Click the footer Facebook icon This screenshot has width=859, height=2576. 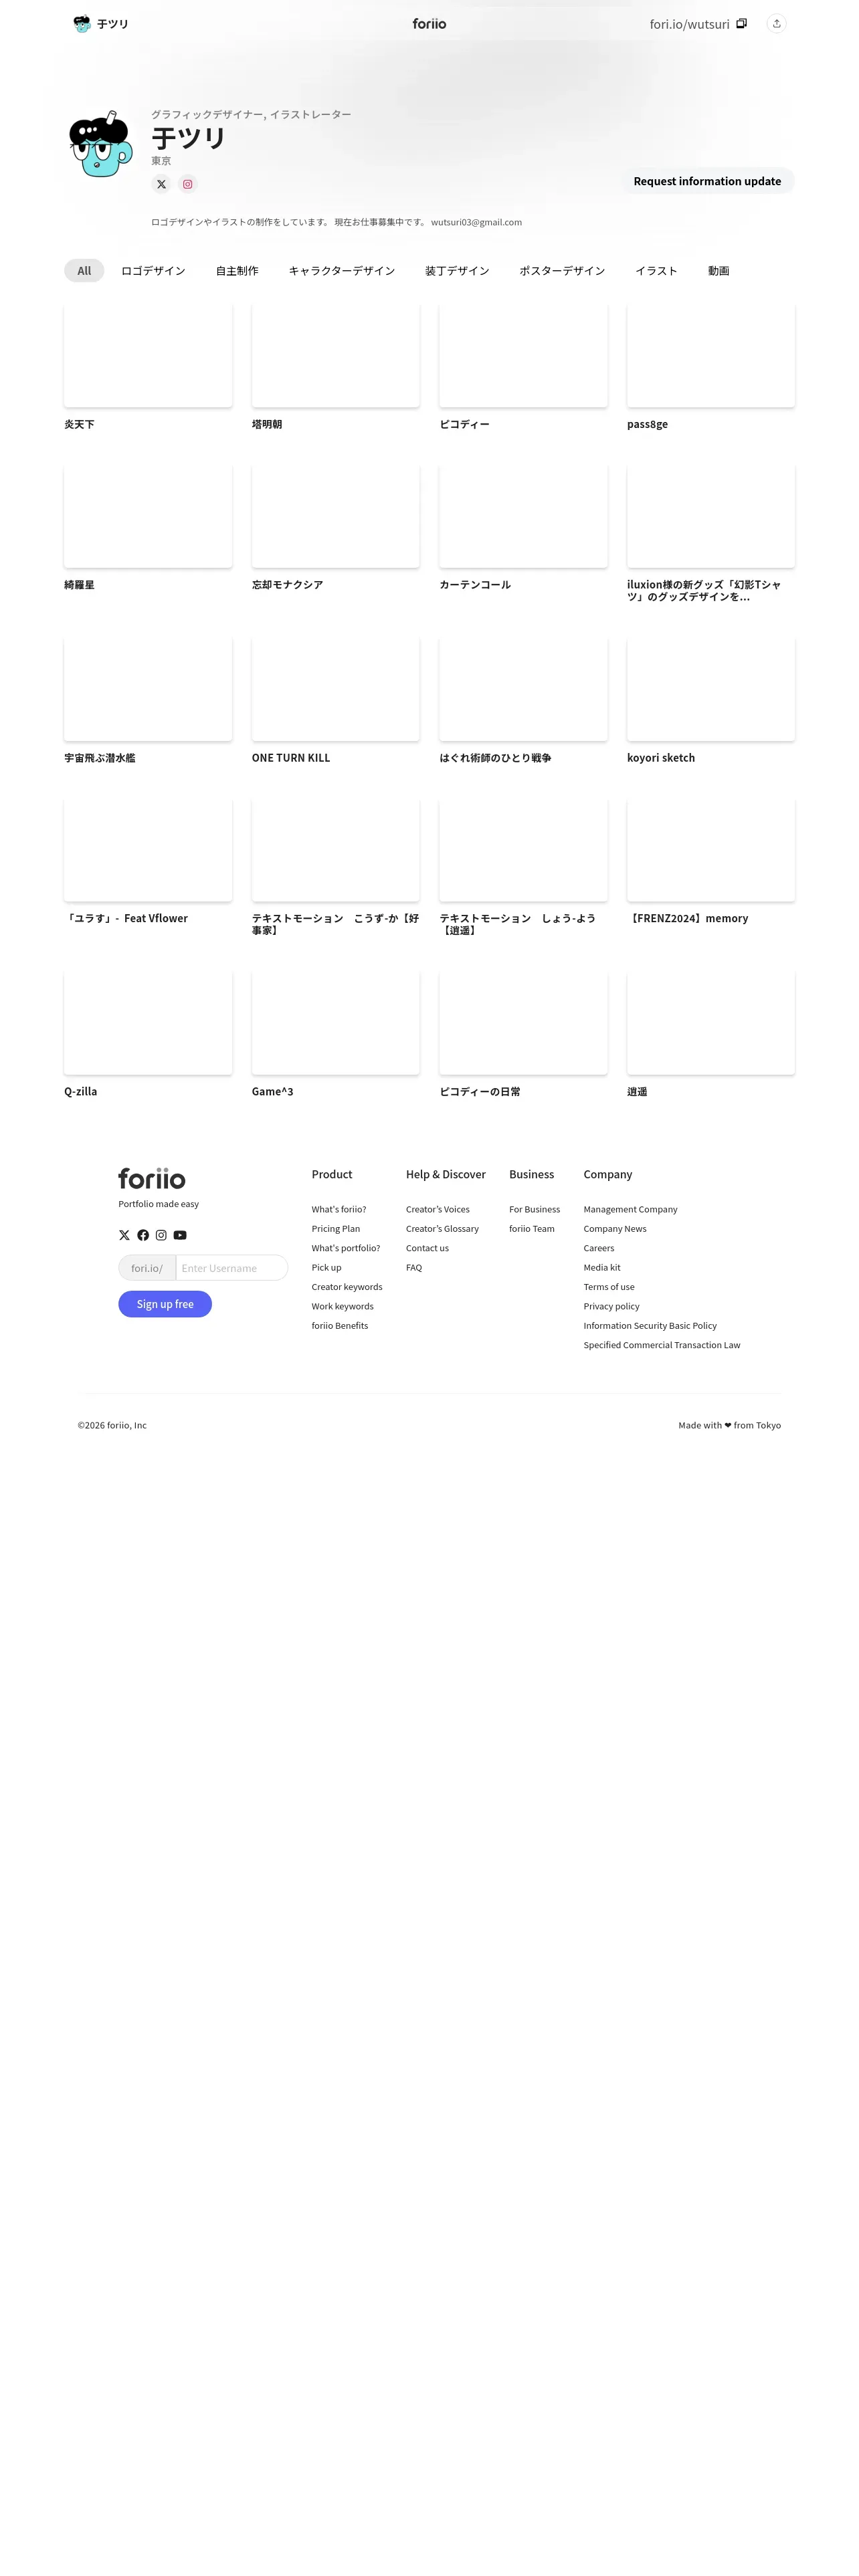(x=143, y=1235)
